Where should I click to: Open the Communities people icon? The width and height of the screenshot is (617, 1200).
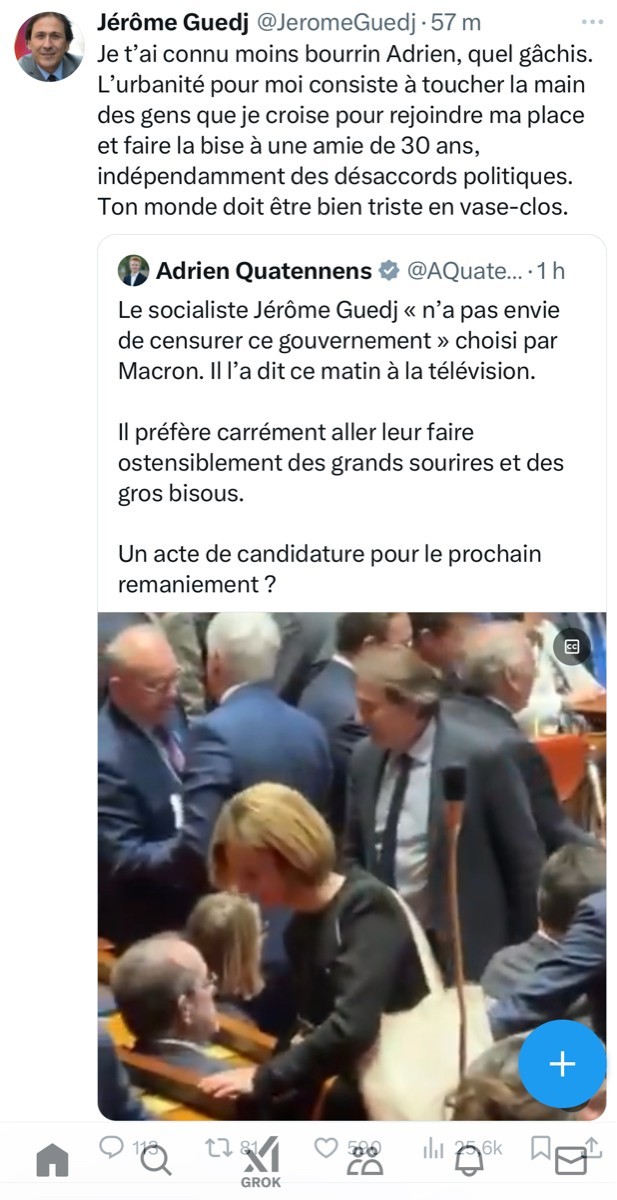pos(364,1160)
